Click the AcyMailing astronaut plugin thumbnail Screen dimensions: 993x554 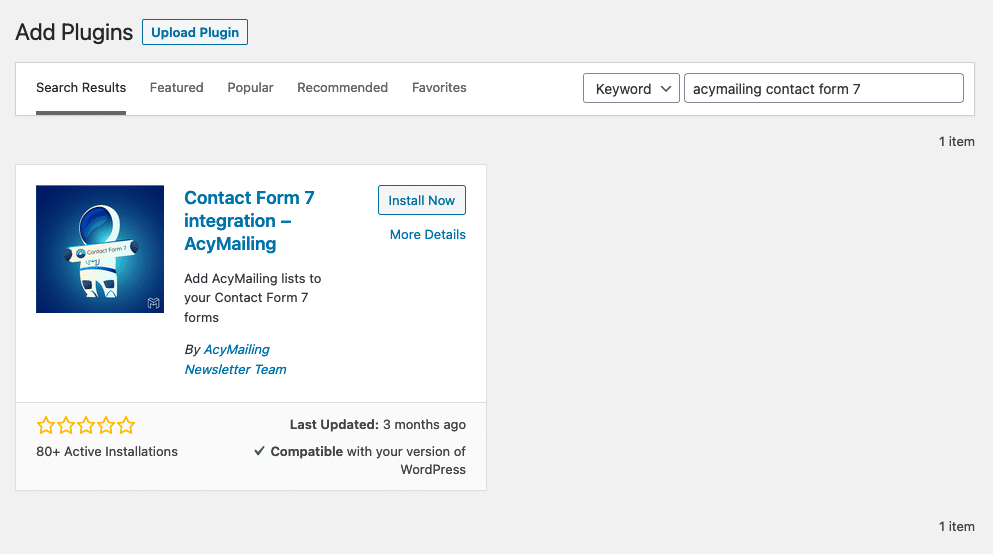[100, 249]
